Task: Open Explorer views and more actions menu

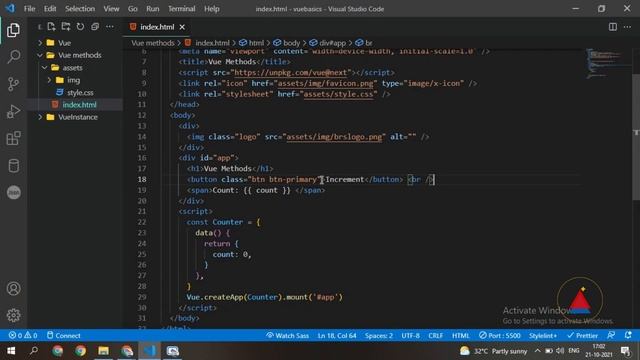Action: pyautogui.click(x=110, y=27)
